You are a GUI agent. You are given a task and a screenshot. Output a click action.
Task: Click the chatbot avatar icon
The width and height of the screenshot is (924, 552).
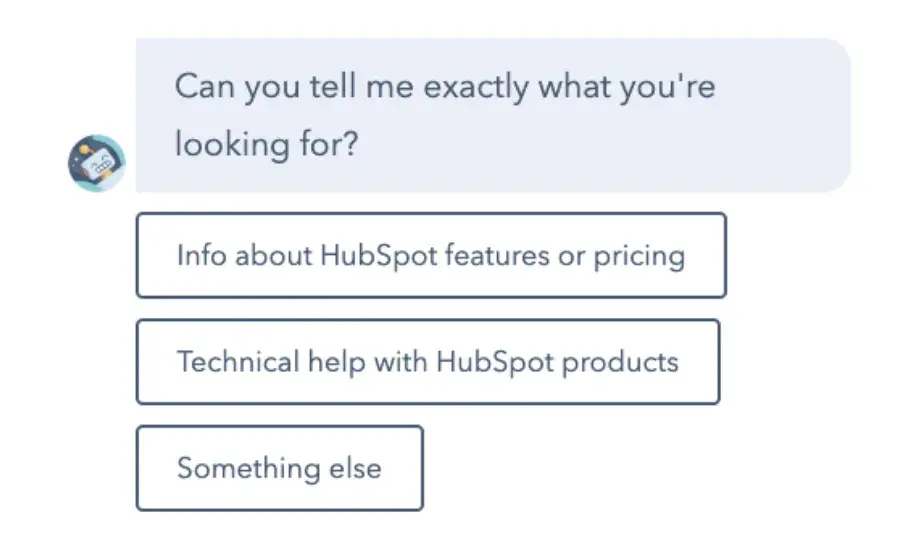tap(97, 162)
